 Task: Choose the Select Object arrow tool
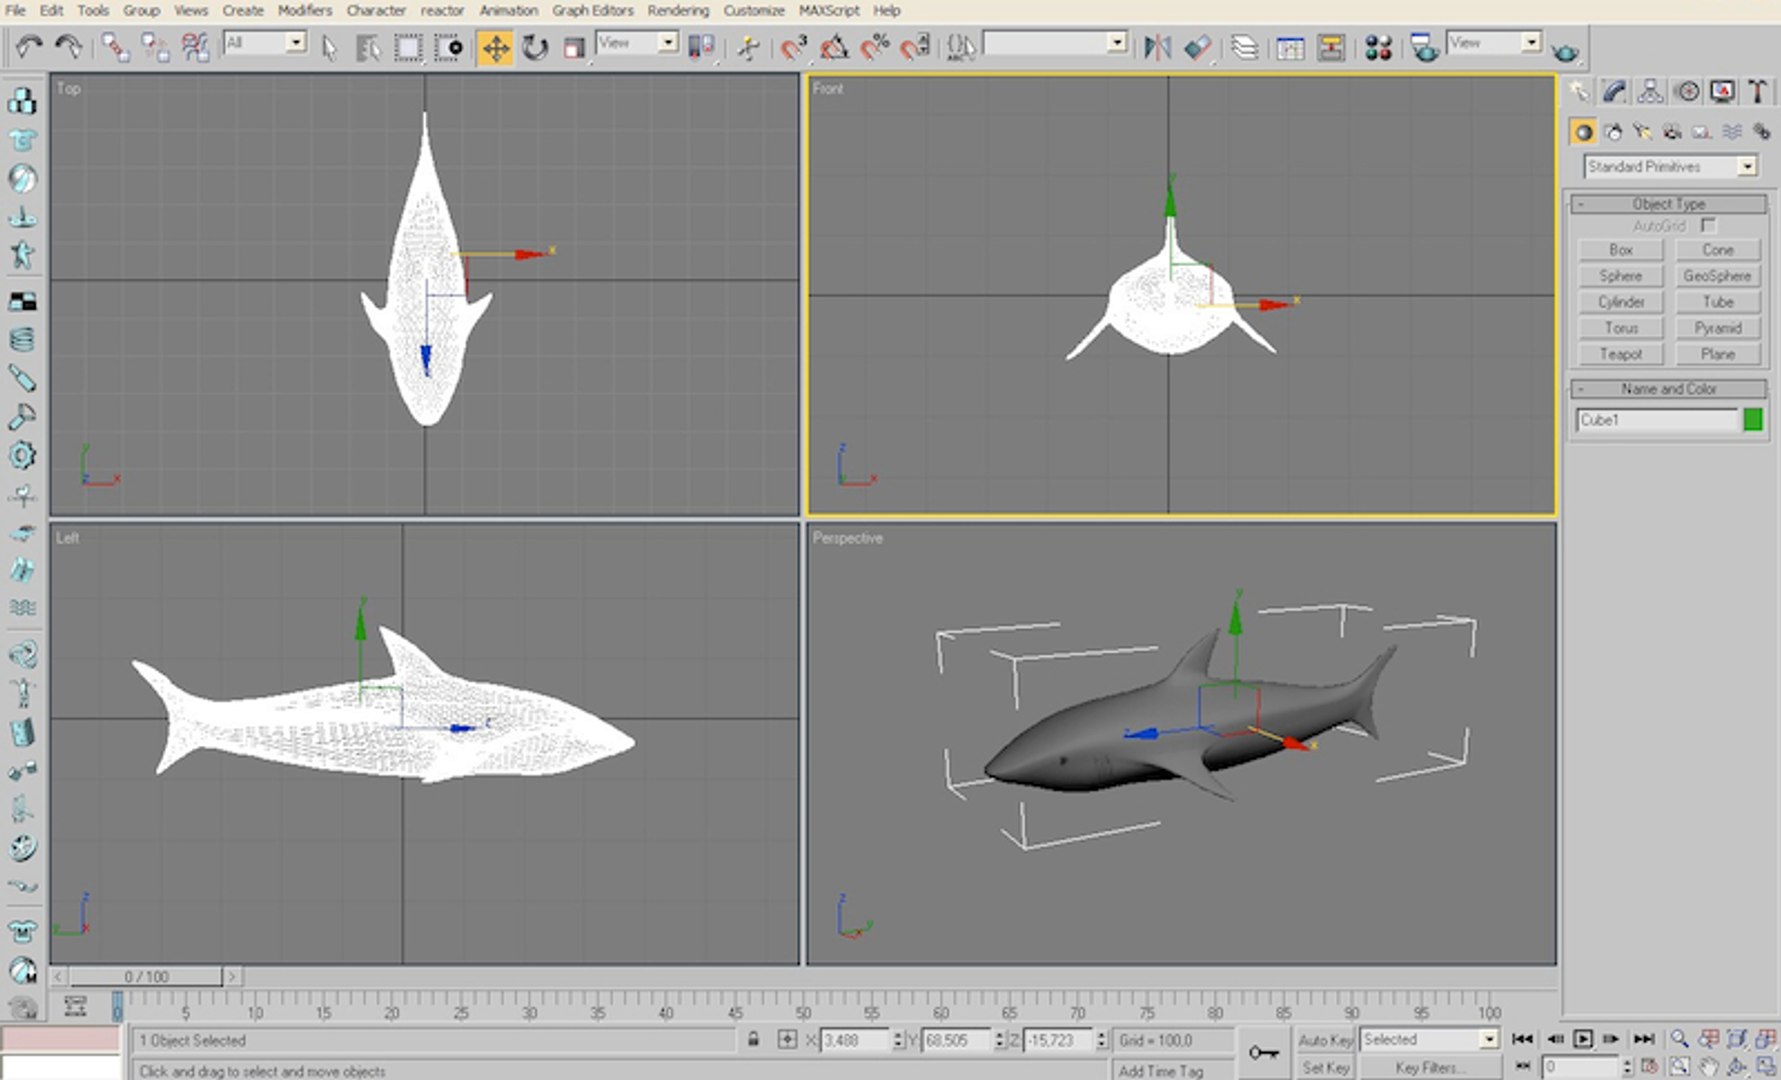coord(329,47)
